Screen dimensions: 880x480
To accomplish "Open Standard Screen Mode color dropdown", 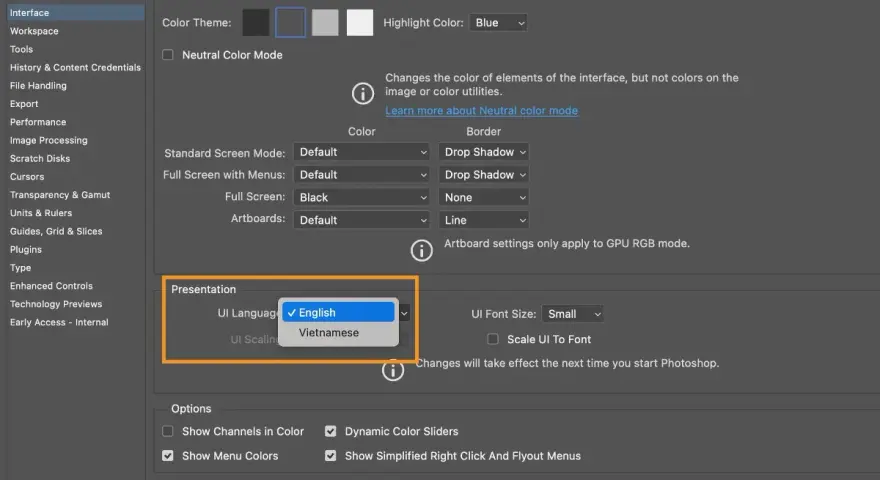I will pos(361,152).
